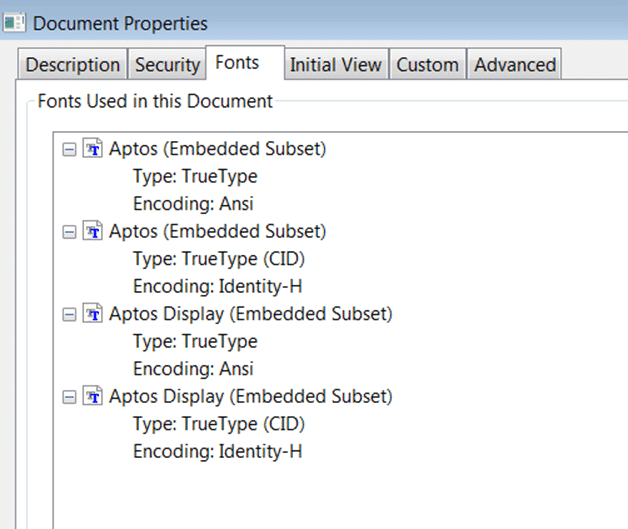Collapse the Aptos Display font with Identity-H encoding
Screen dimensions: 628x529
coord(69,397)
